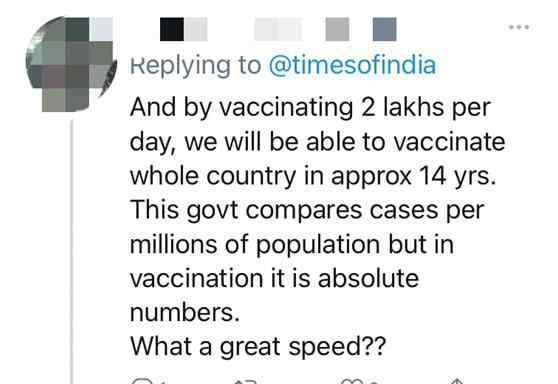The width and height of the screenshot is (558, 384).
Task: Click text "millions of population but in"
Action: click(x=292, y=245)
